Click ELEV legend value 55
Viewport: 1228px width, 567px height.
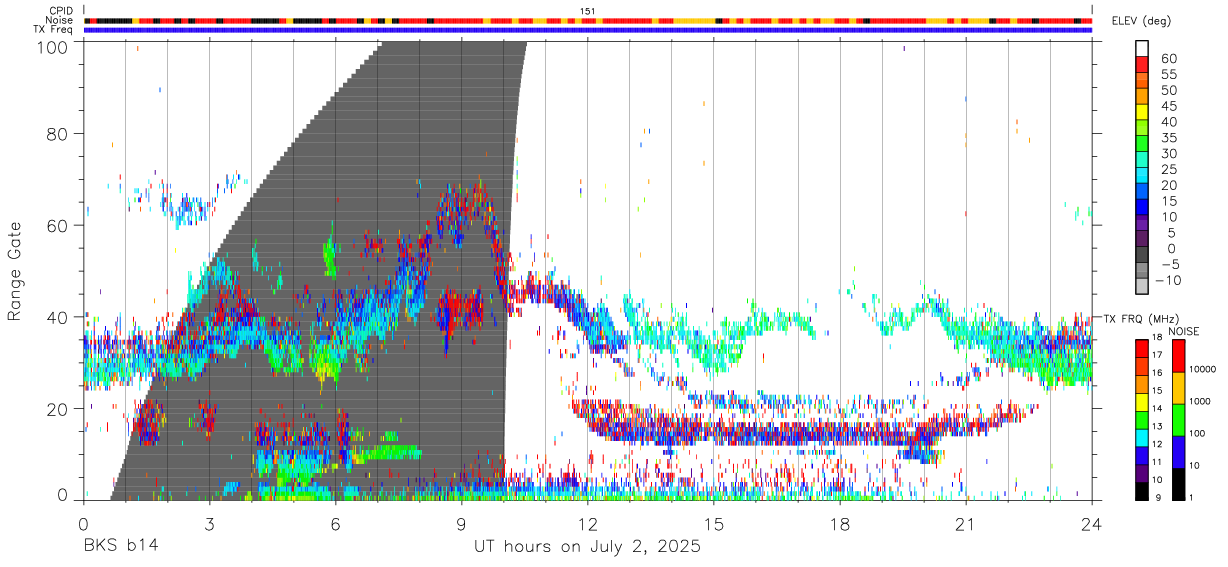click(x=1168, y=74)
